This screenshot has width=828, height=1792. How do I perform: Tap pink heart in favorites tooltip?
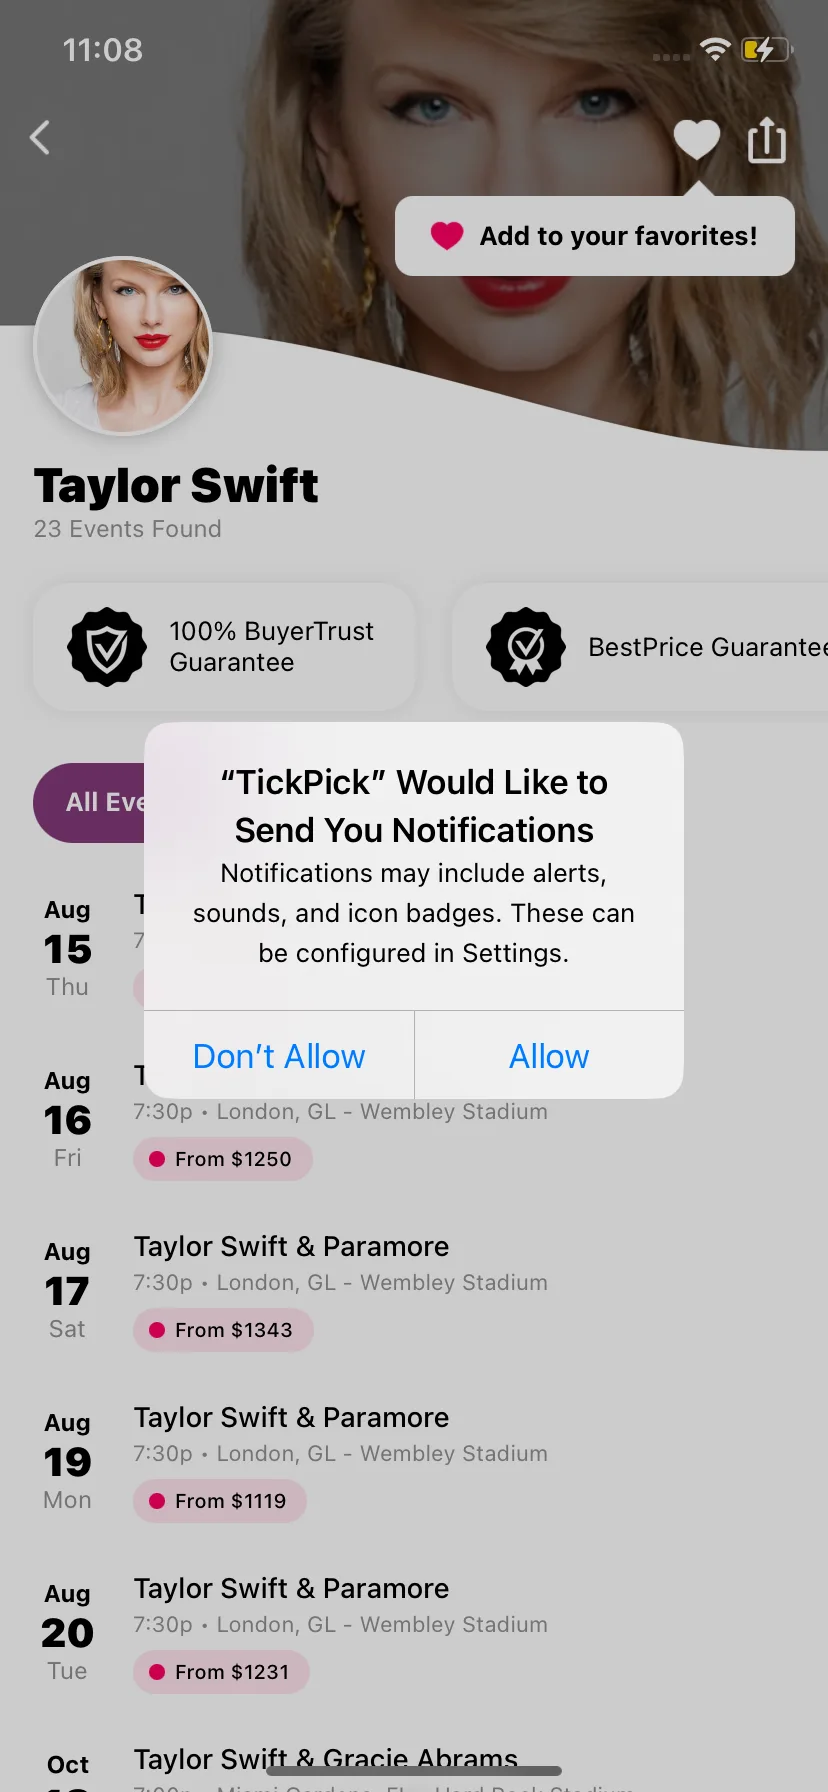click(447, 236)
